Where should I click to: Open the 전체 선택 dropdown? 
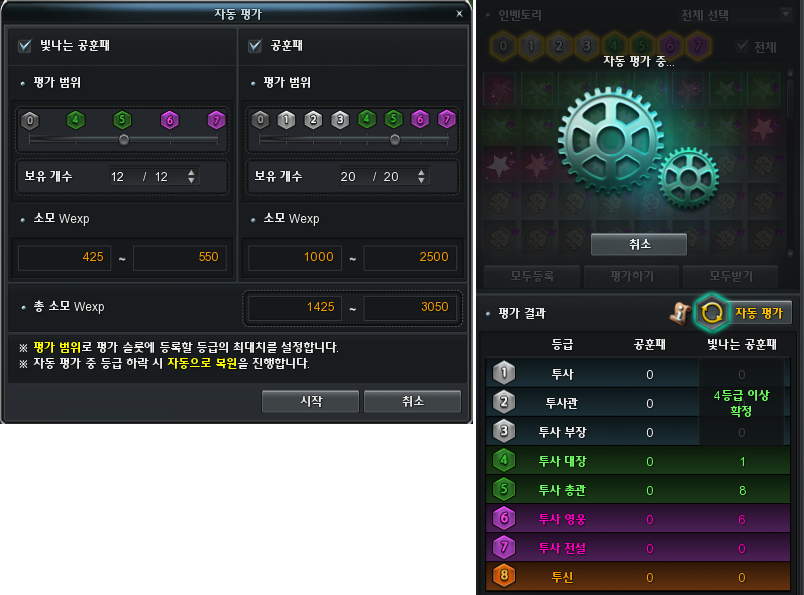click(734, 15)
